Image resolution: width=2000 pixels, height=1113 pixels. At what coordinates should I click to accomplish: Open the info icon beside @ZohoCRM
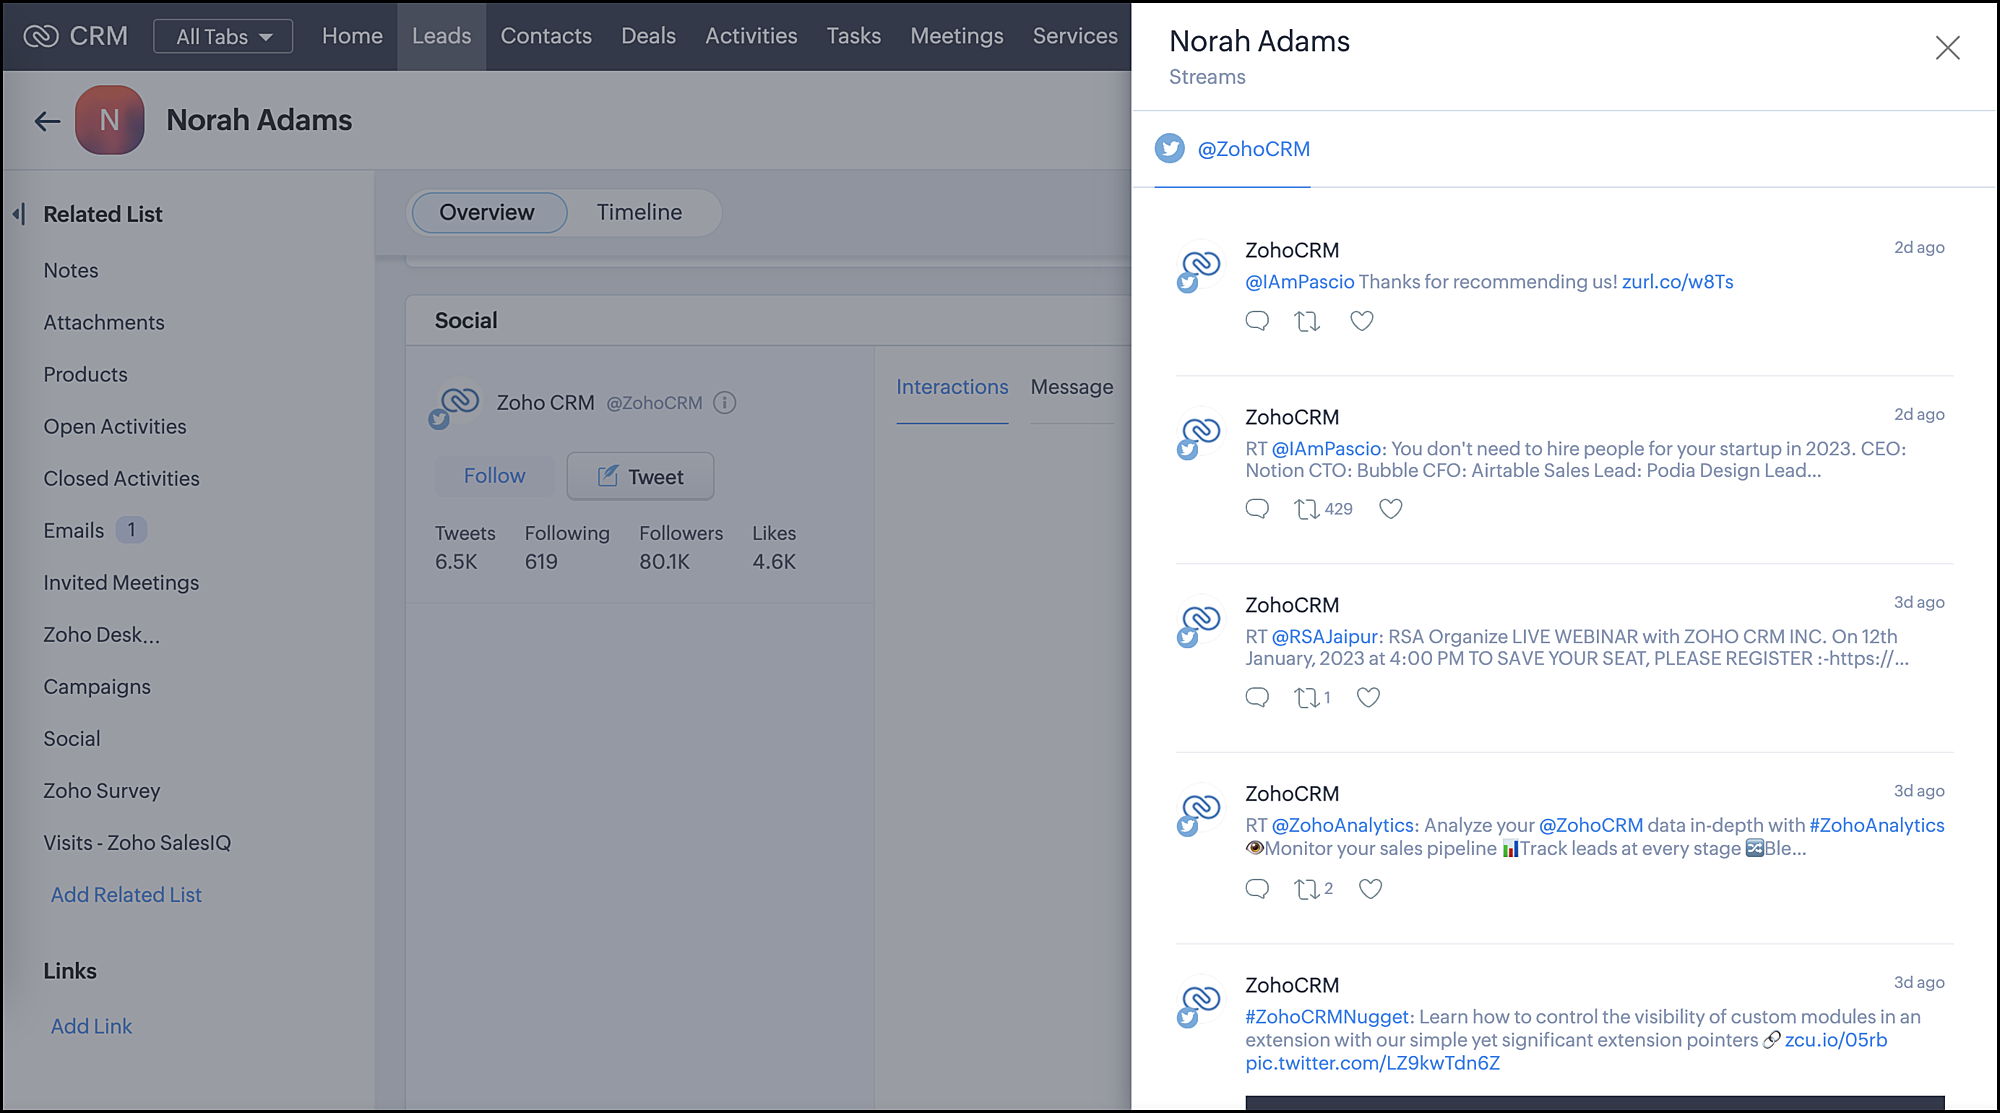point(725,403)
